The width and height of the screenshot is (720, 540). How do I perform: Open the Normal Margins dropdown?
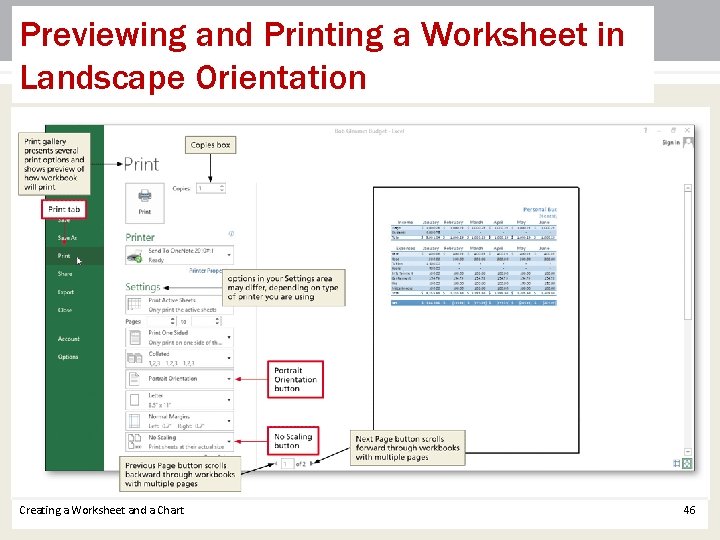pos(180,421)
